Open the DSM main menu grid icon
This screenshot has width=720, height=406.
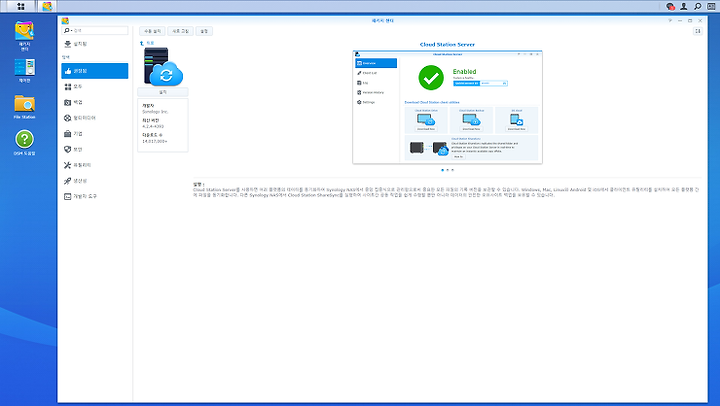(21, 6)
